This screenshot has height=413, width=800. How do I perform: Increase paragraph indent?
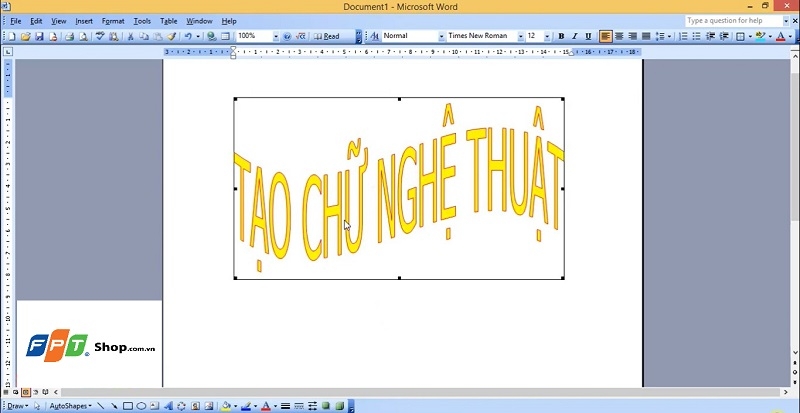click(723, 36)
